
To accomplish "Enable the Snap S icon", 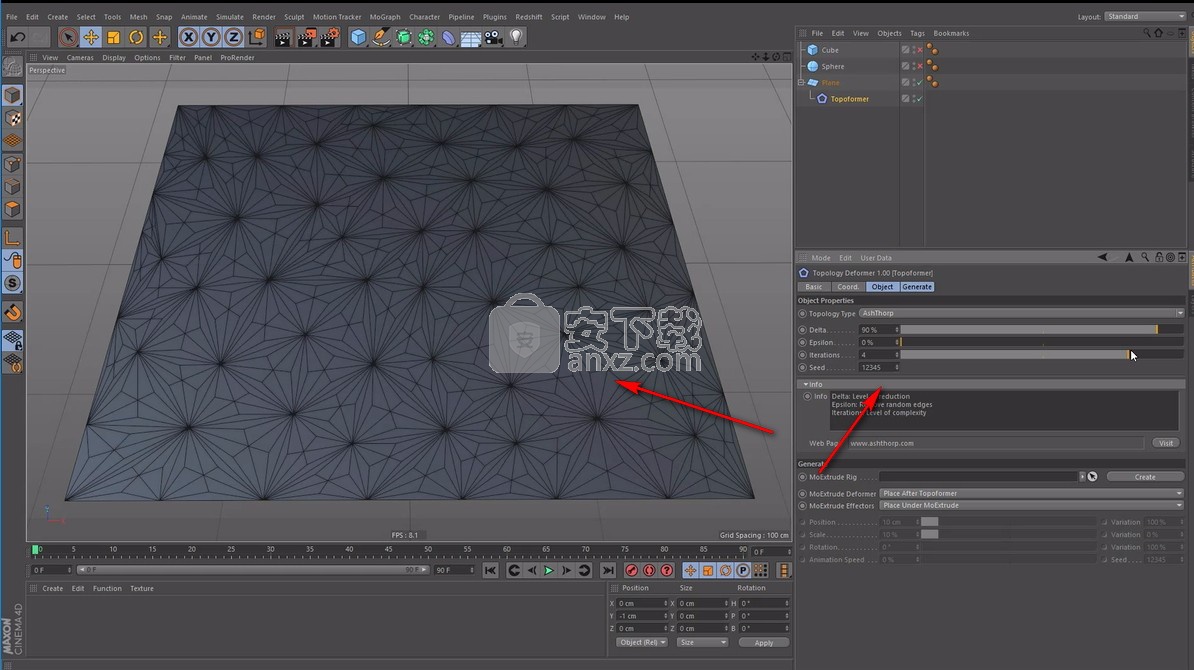I will pos(12,283).
